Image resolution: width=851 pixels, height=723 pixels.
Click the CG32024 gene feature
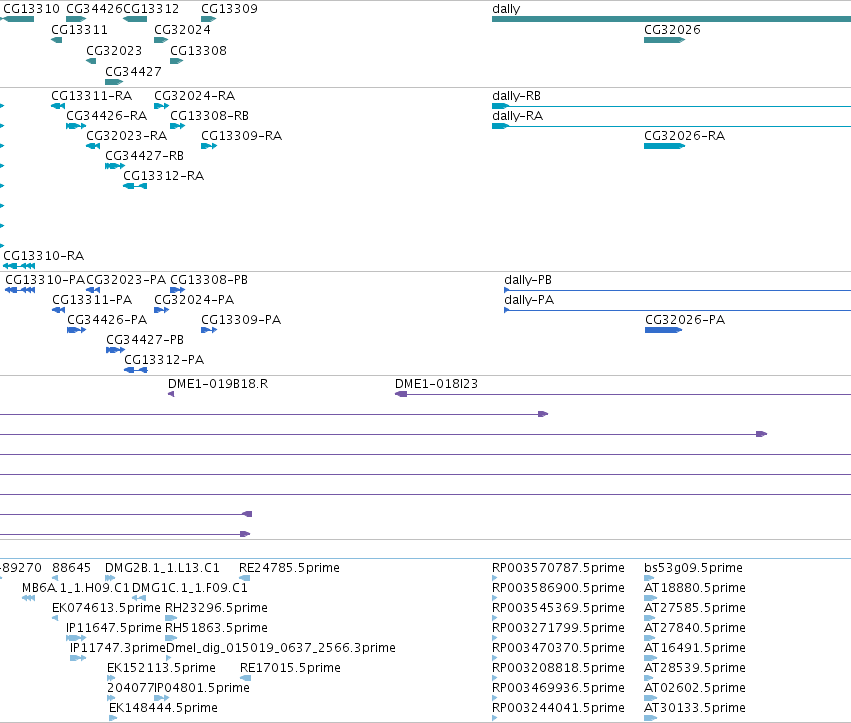[161, 40]
